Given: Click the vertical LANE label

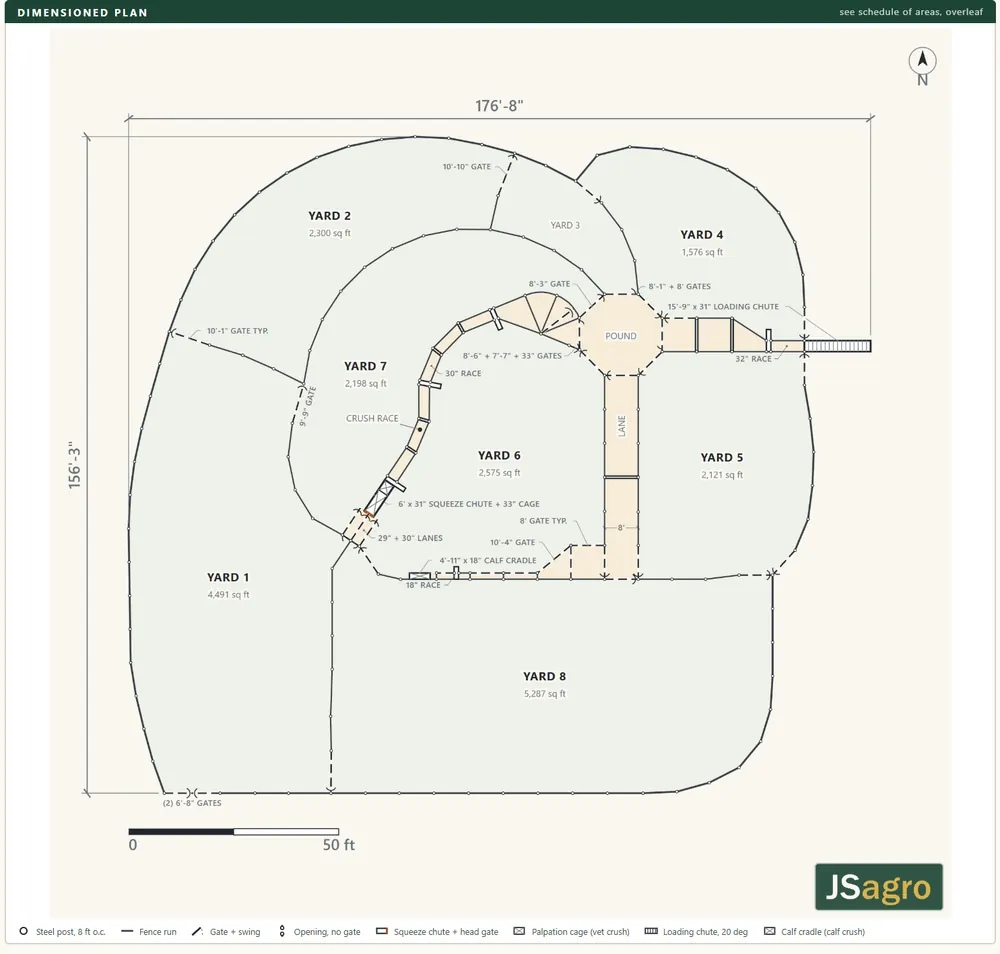Looking at the screenshot, I should coord(622,425).
